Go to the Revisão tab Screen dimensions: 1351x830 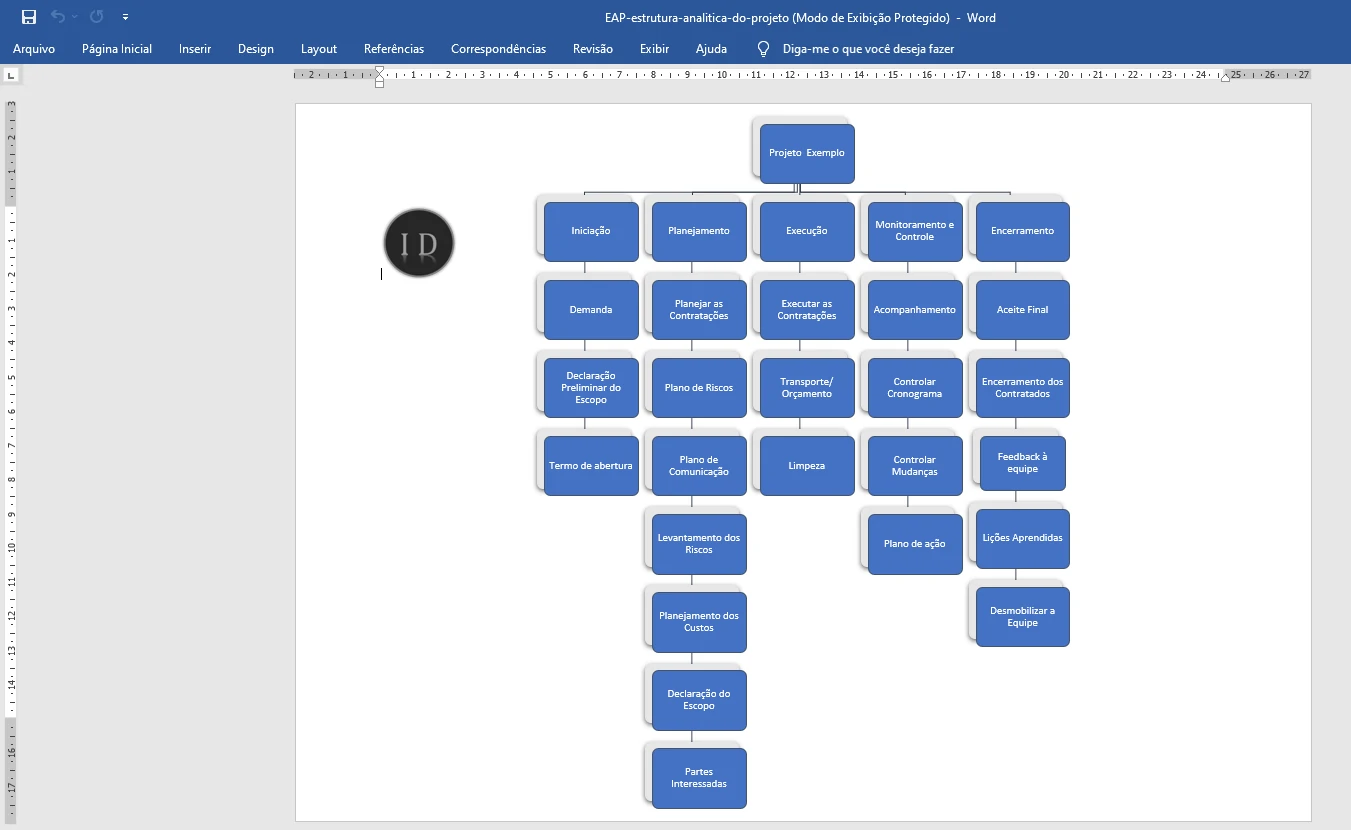pos(593,49)
